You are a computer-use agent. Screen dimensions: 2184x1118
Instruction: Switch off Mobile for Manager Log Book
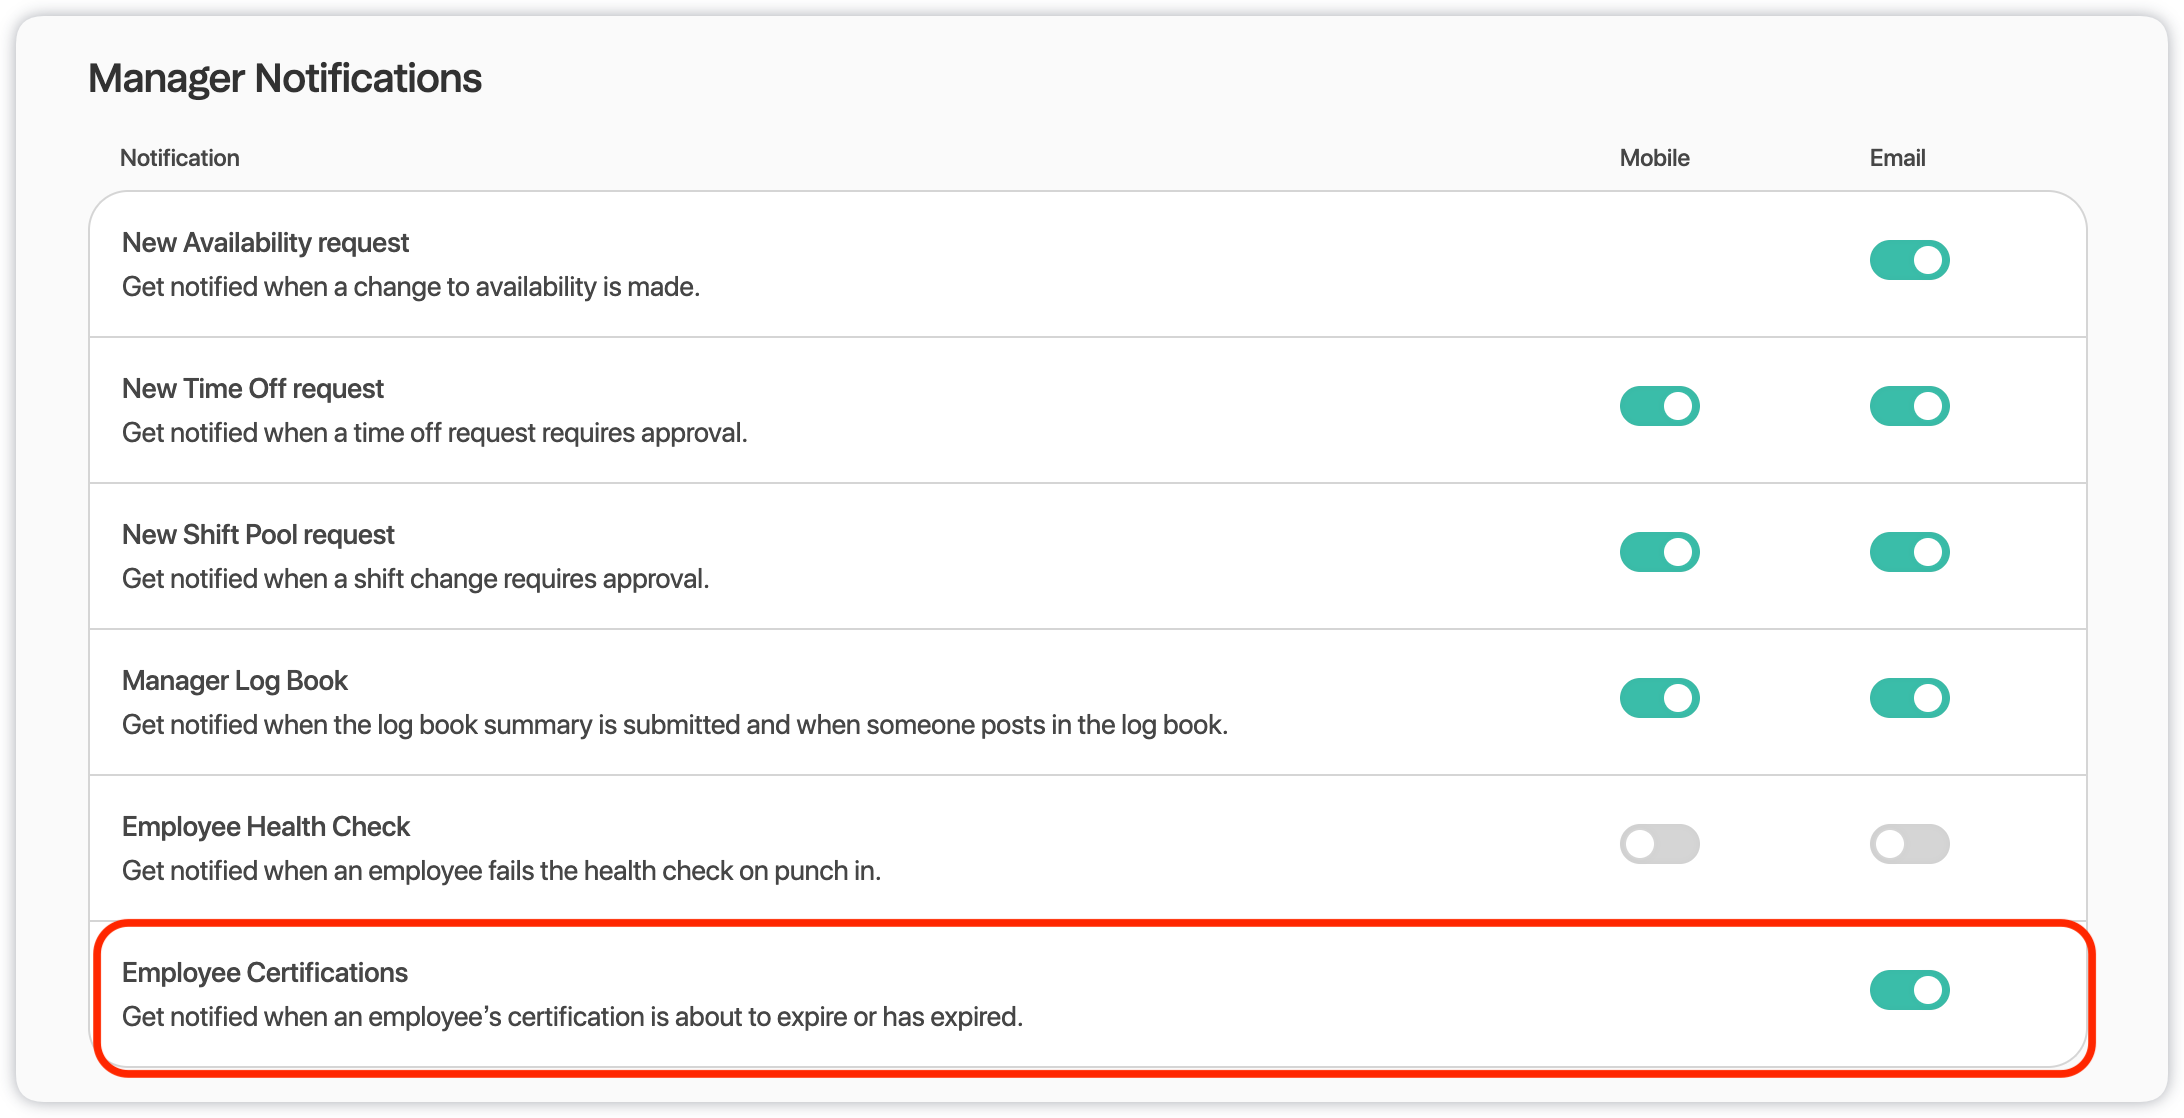click(1659, 698)
